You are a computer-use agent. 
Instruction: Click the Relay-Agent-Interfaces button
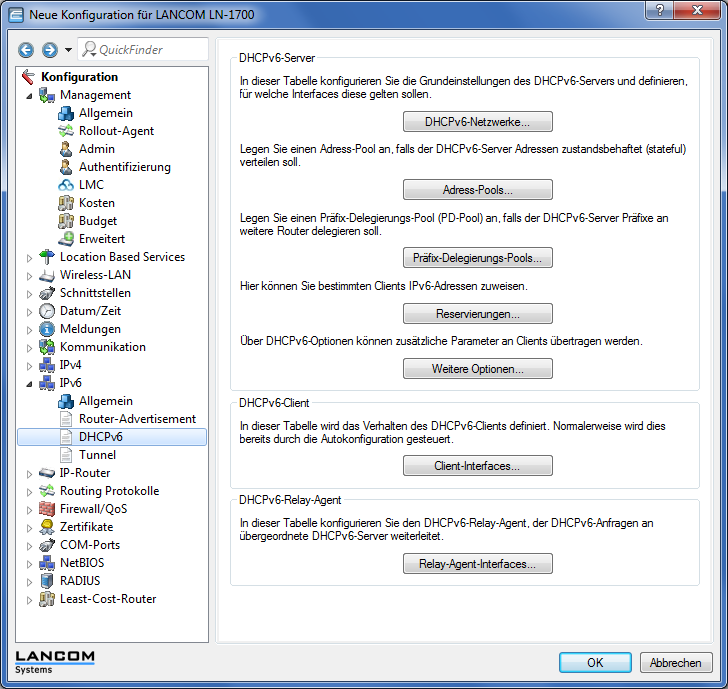point(477,564)
